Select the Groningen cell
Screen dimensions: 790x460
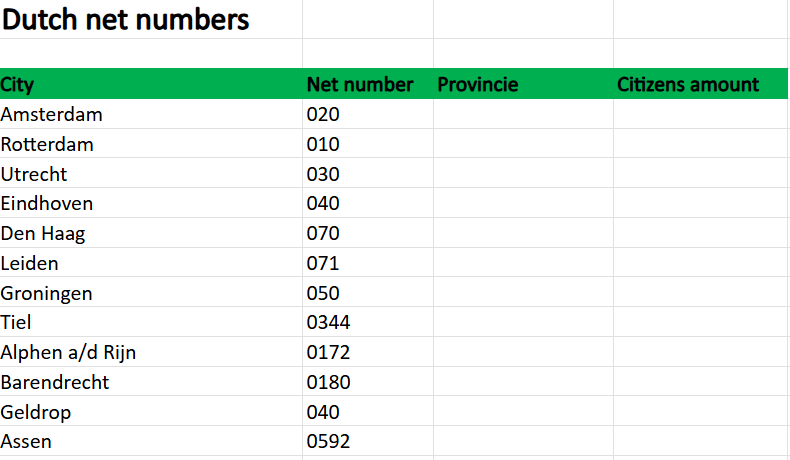pos(151,292)
